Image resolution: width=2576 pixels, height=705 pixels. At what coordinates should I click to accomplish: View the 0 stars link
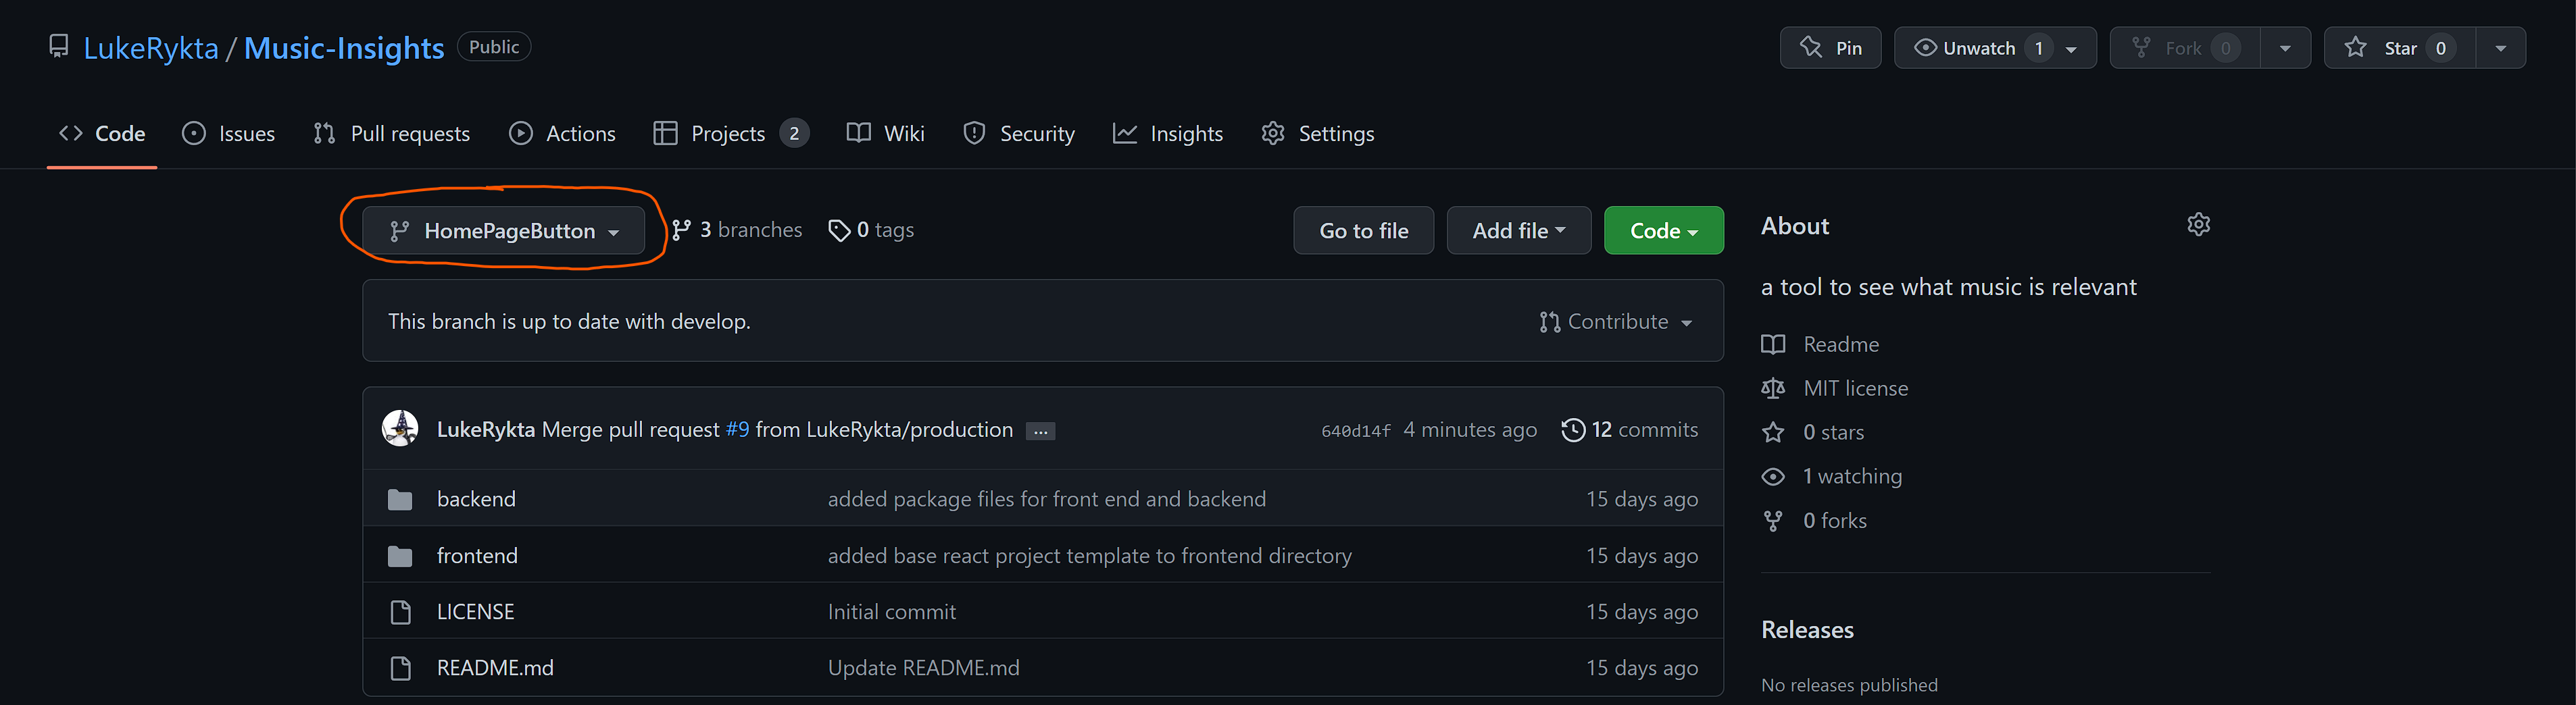1813,433
